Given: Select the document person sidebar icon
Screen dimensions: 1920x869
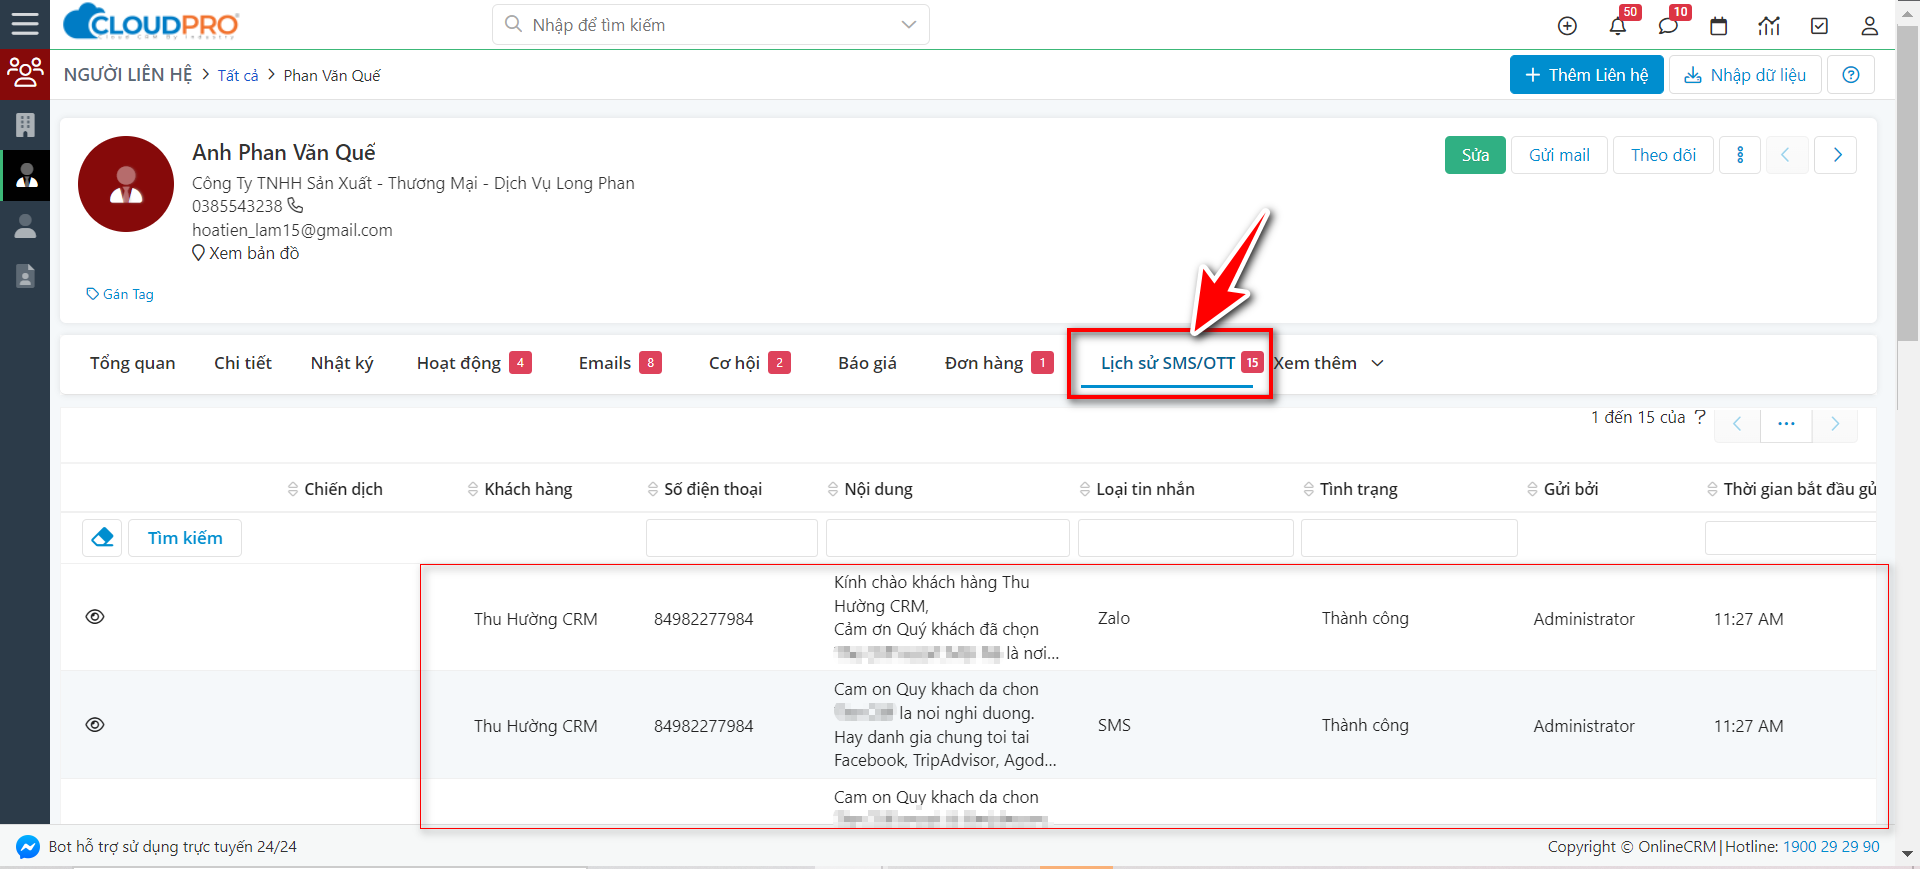Looking at the screenshot, I should click(25, 276).
